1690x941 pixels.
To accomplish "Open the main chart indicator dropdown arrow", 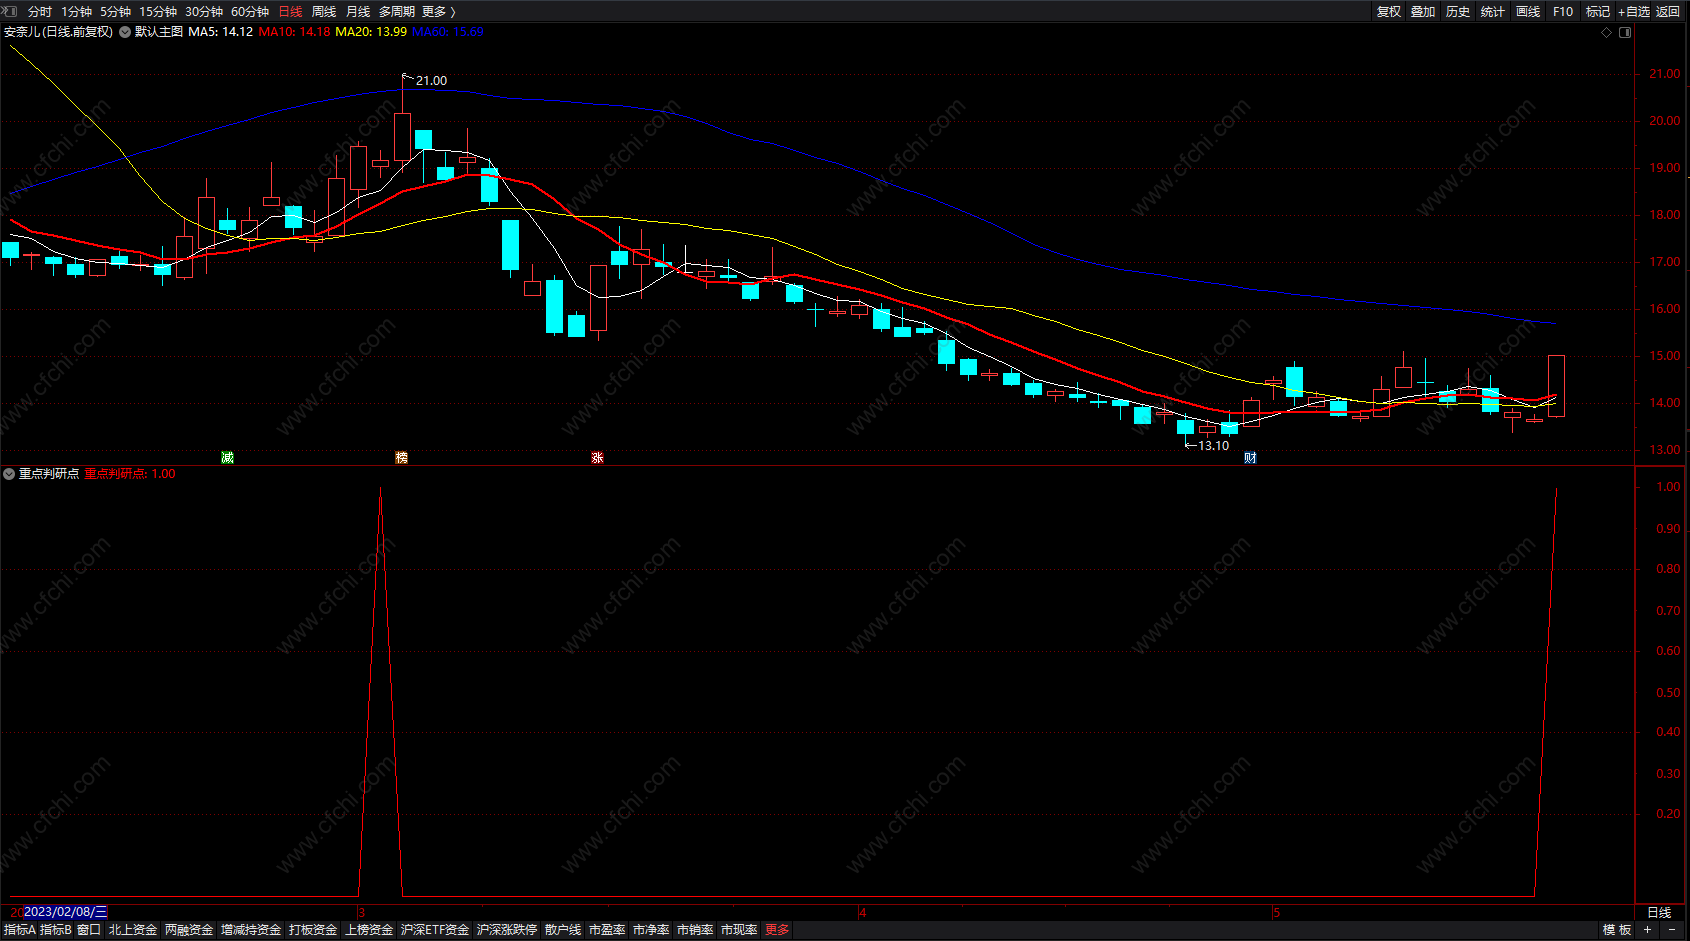I will coord(125,32).
